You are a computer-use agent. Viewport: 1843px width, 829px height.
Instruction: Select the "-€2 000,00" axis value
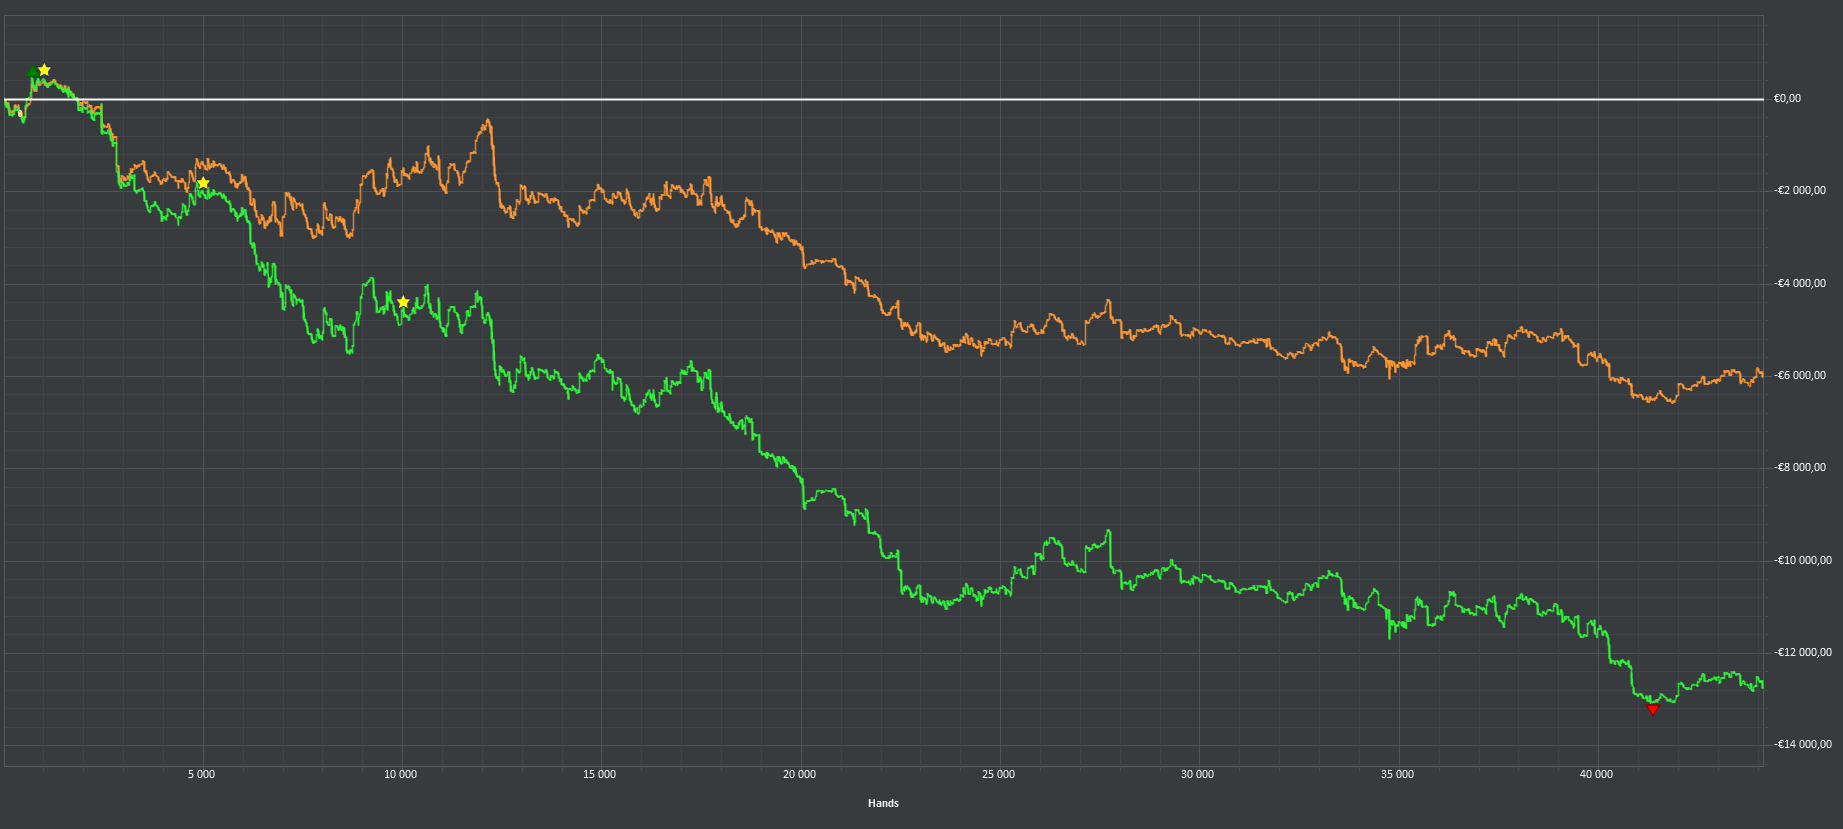coord(1800,190)
